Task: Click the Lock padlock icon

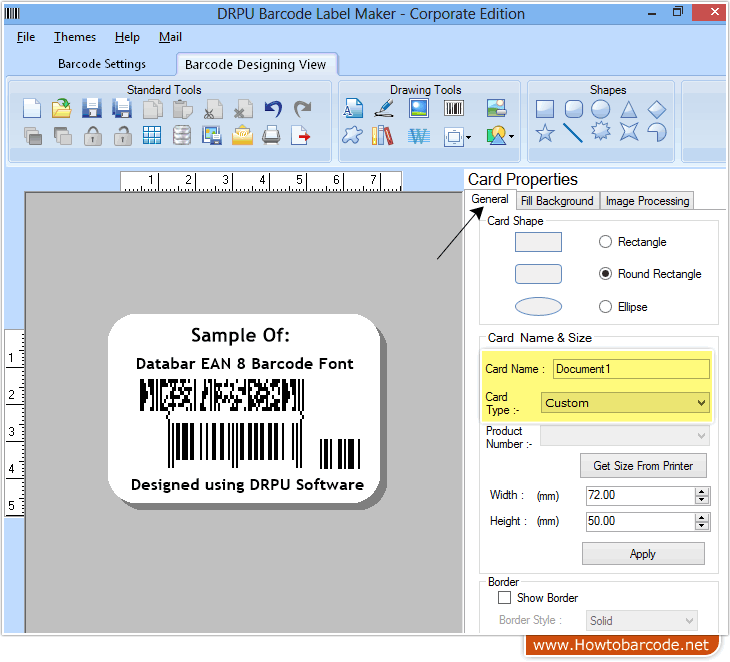Action: pos(93,136)
